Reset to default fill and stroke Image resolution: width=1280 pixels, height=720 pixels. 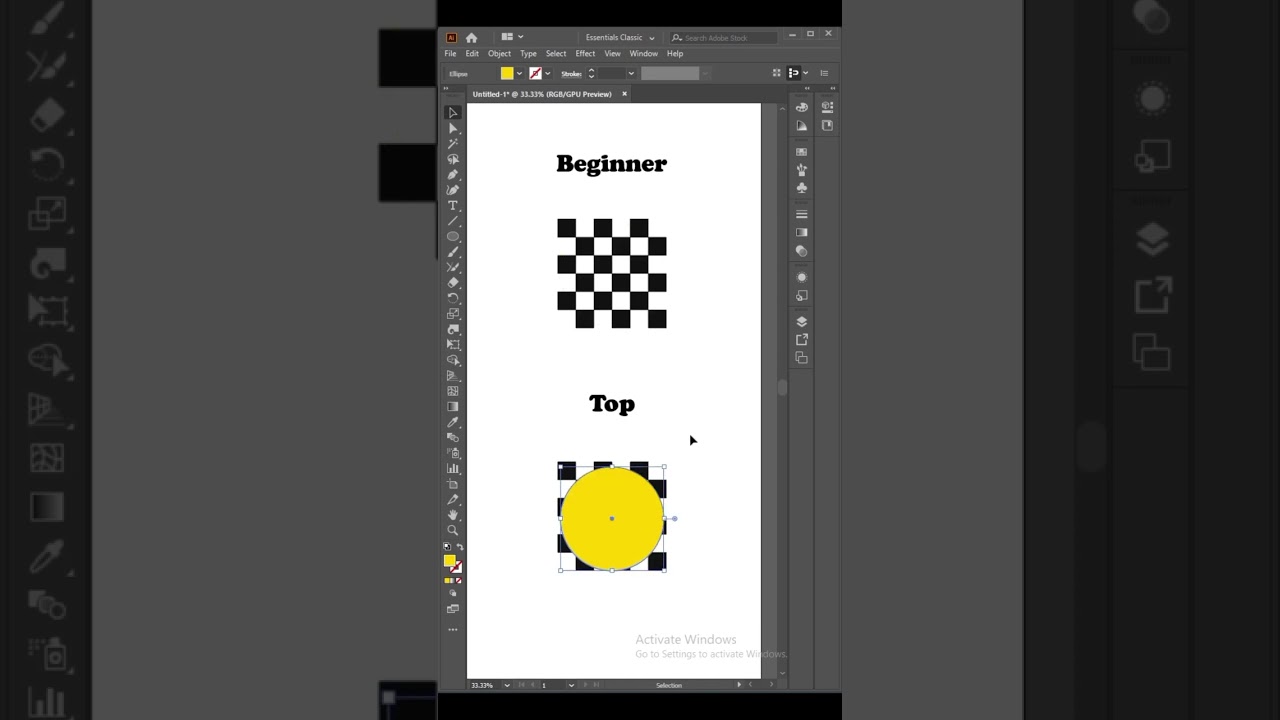[x=447, y=547]
